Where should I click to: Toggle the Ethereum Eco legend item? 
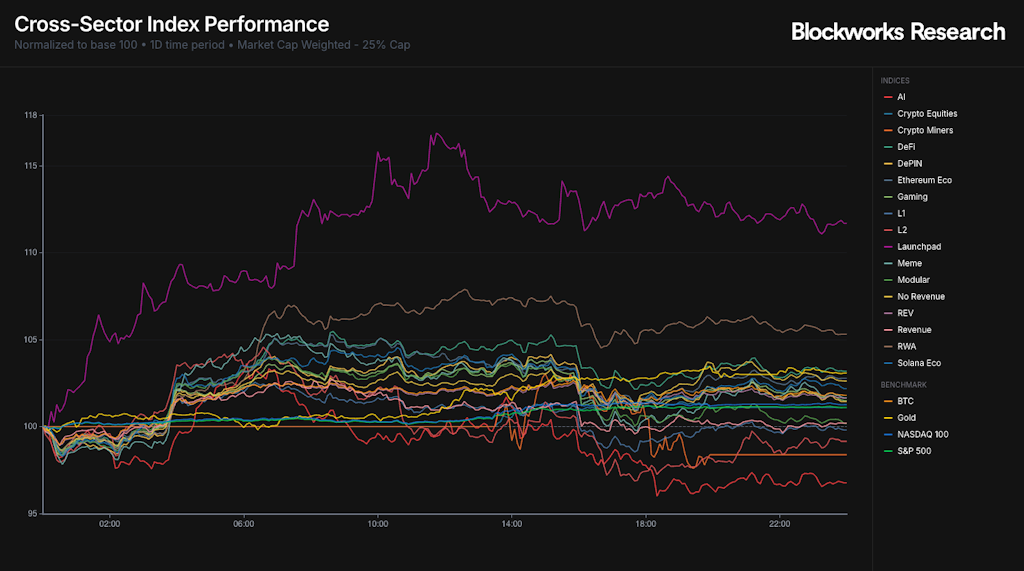pos(924,180)
